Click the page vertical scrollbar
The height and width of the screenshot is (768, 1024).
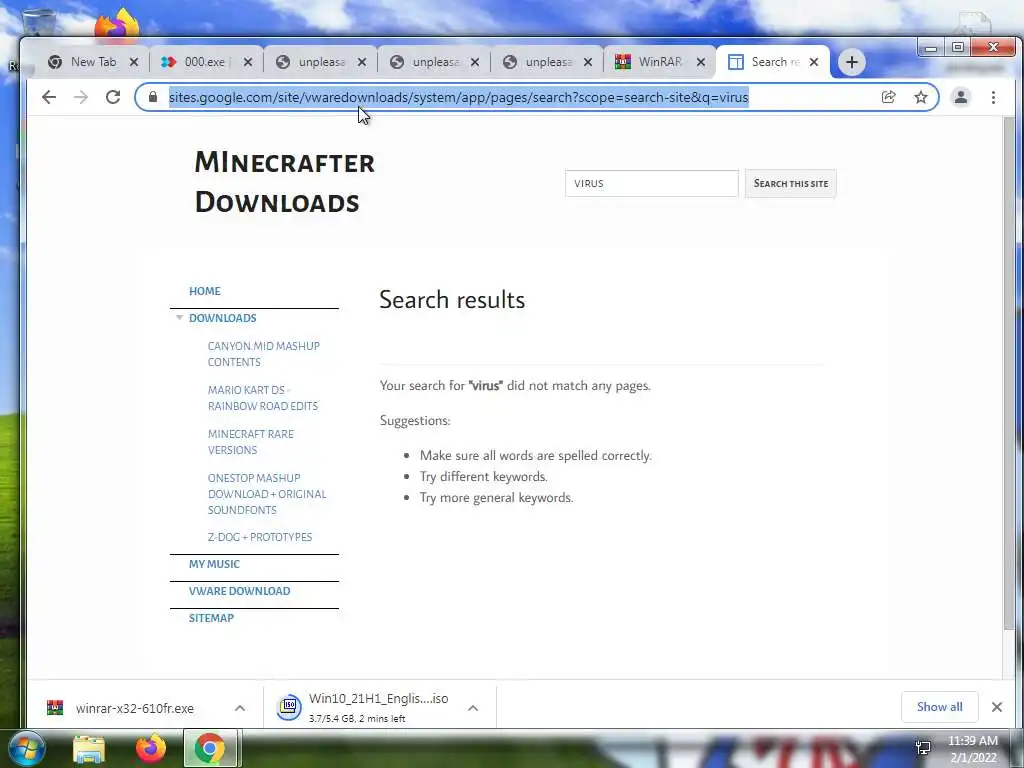(x=1009, y=374)
